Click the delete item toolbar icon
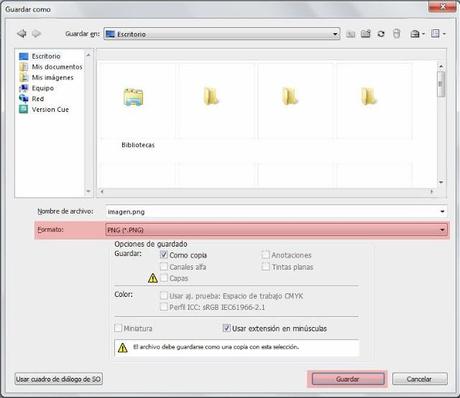Image resolution: width=460 pixels, height=398 pixels. [396, 34]
